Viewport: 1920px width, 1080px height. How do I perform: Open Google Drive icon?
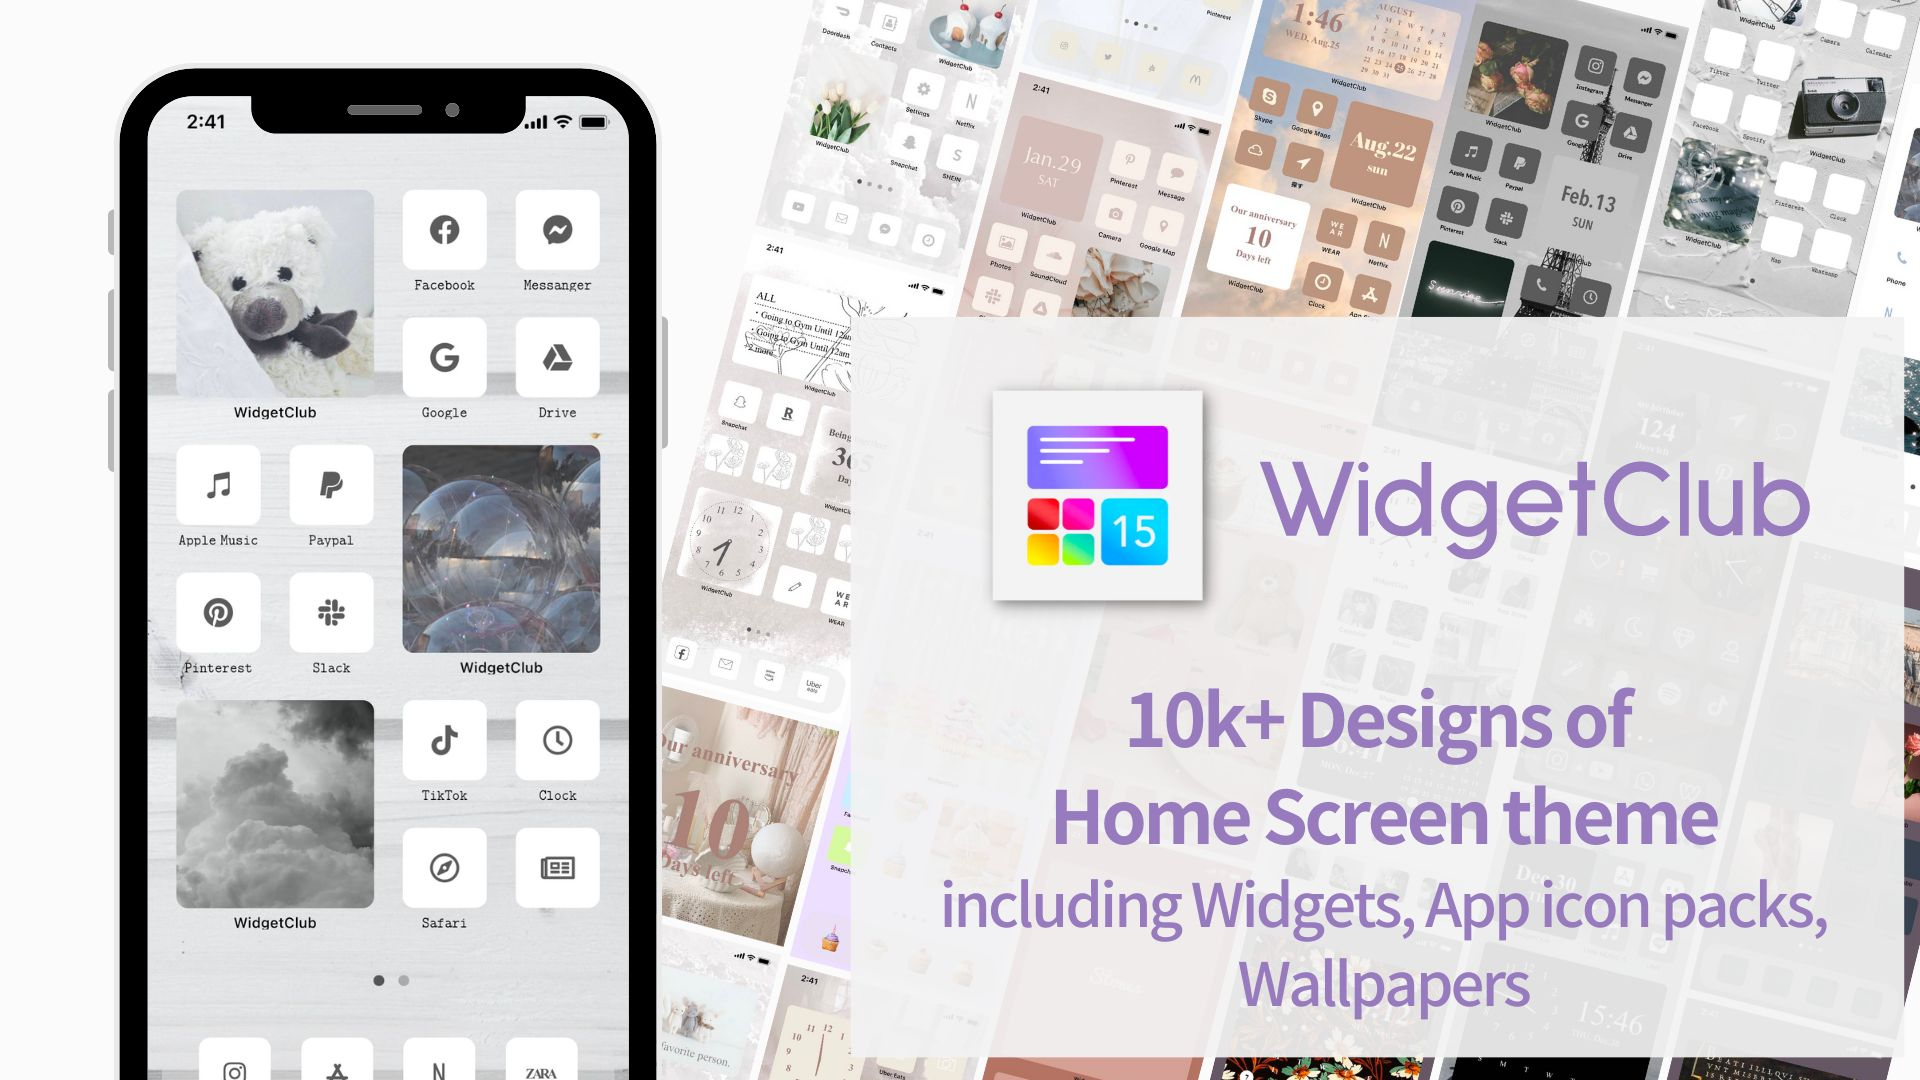(x=556, y=356)
